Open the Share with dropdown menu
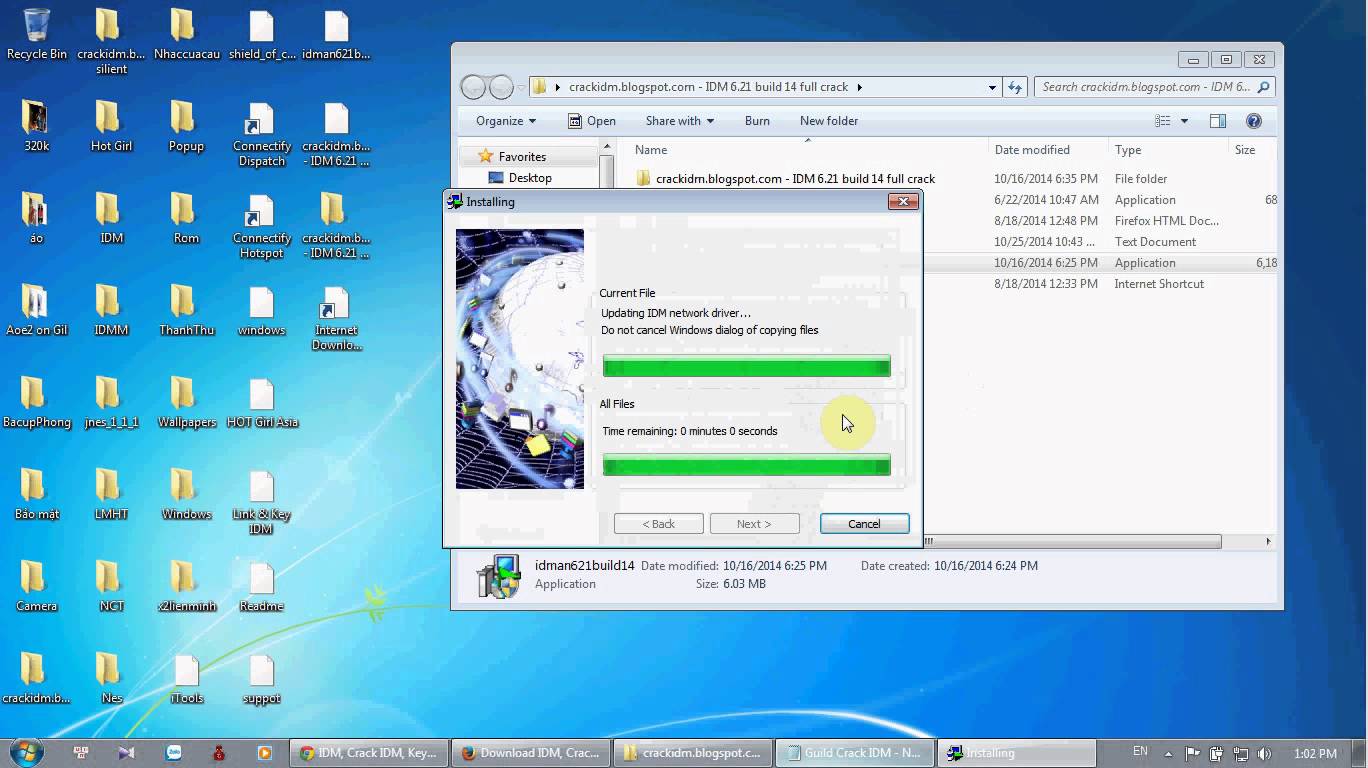Screen dimensions: 1368x768 pos(680,121)
